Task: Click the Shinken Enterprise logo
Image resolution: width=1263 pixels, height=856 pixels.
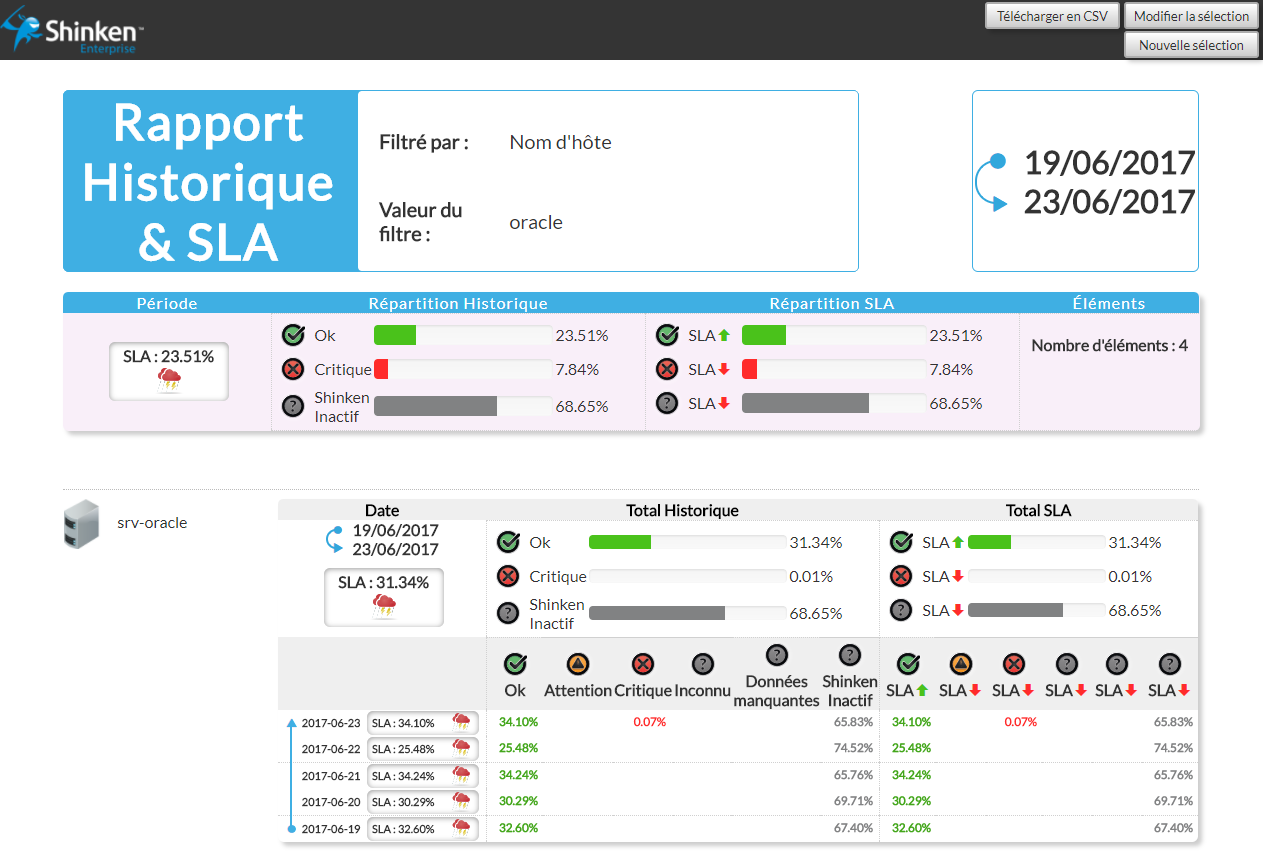Action: pos(75,32)
